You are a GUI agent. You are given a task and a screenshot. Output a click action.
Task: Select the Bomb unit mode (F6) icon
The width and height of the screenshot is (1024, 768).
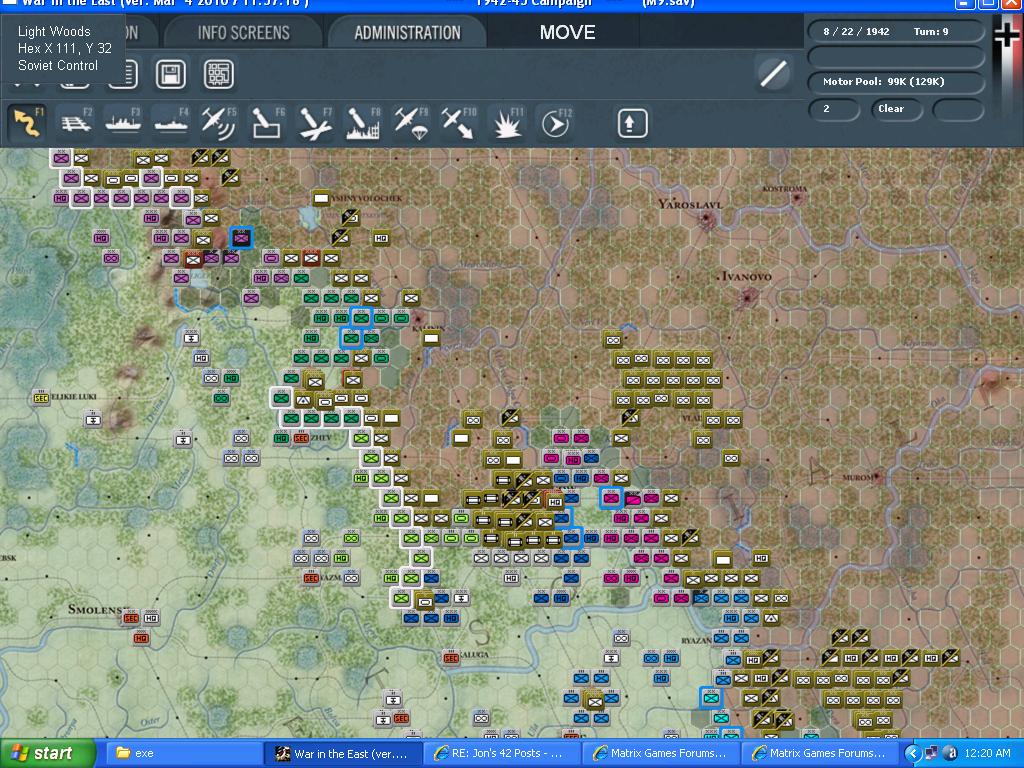266,123
